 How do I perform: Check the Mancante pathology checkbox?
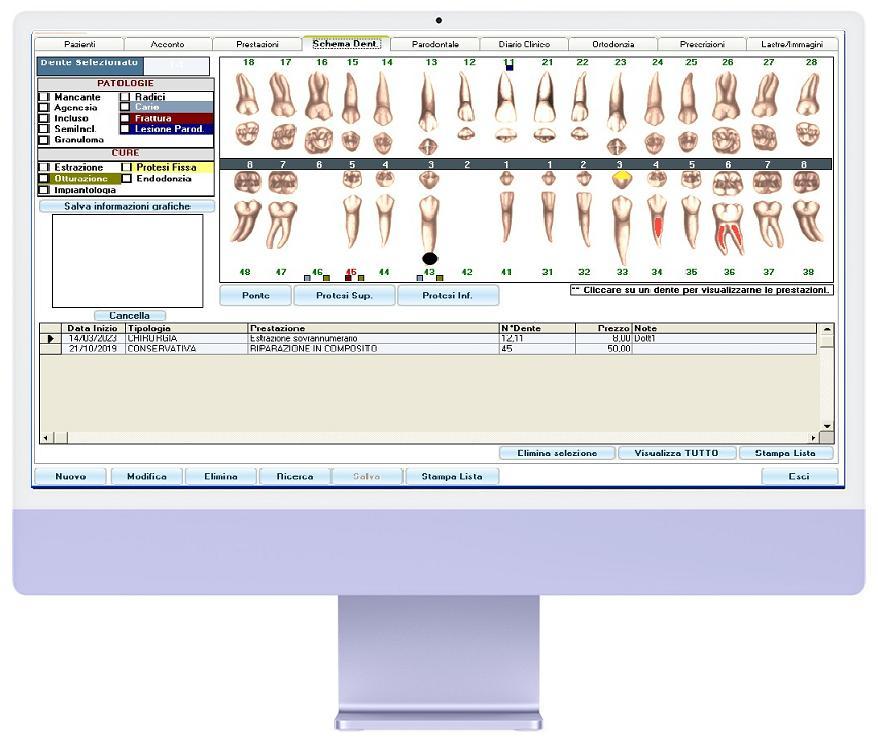(44, 97)
